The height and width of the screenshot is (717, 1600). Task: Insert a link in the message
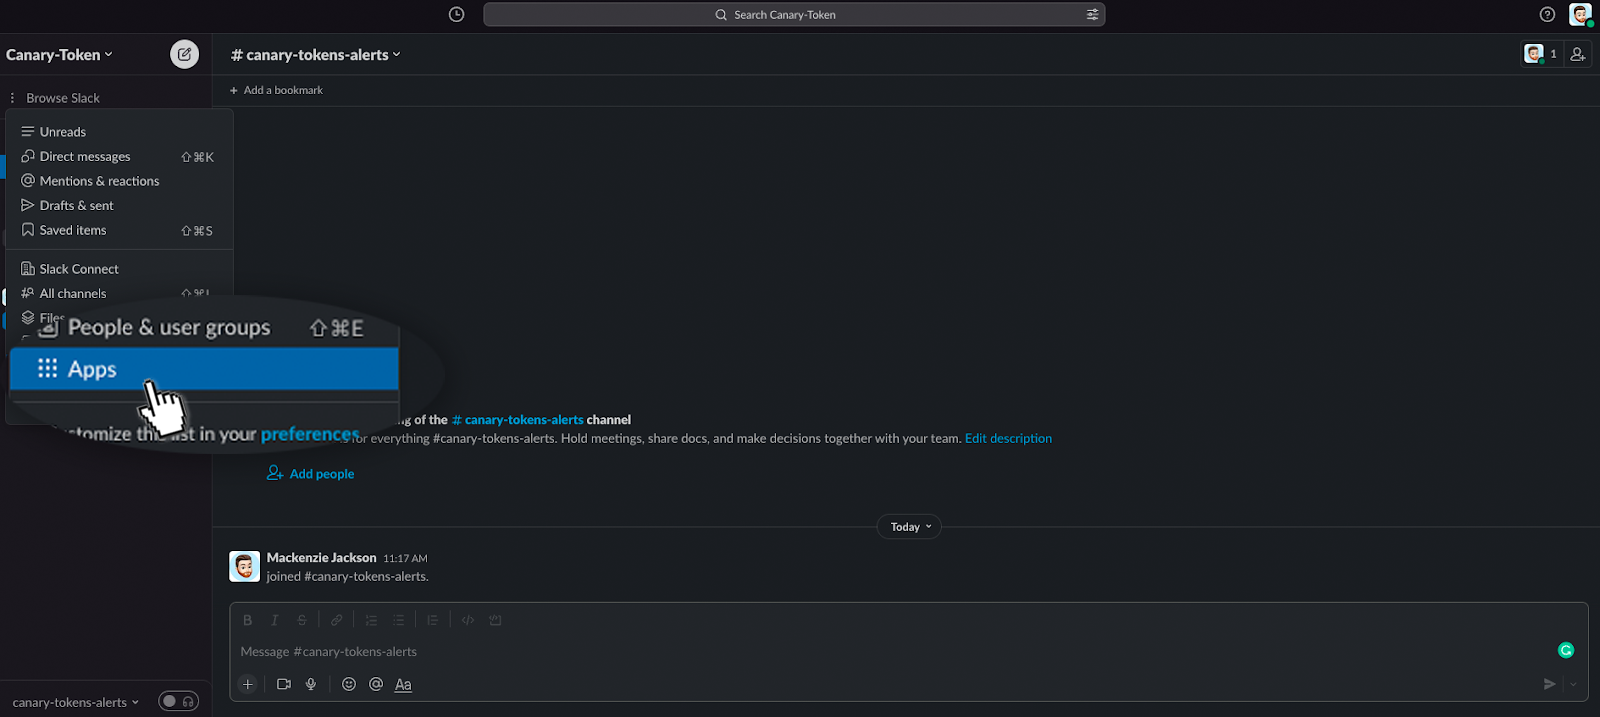337,620
